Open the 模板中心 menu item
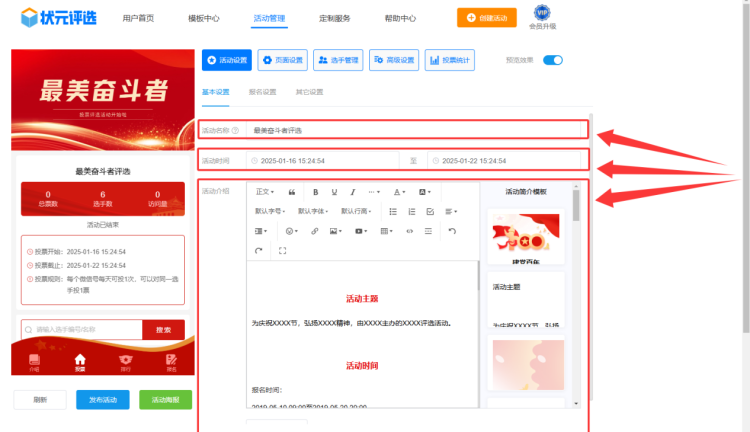The height and width of the screenshot is (432, 750). [204, 18]
